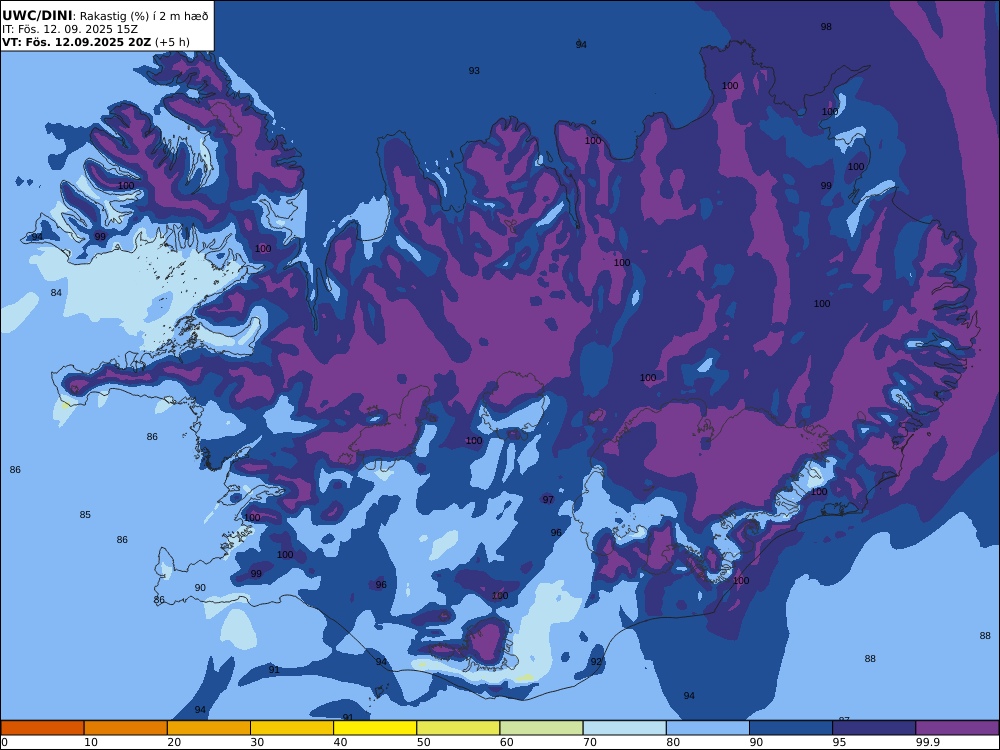
Task: Click the 0–10 dark orange legend swatch
Action: point(42,728)
